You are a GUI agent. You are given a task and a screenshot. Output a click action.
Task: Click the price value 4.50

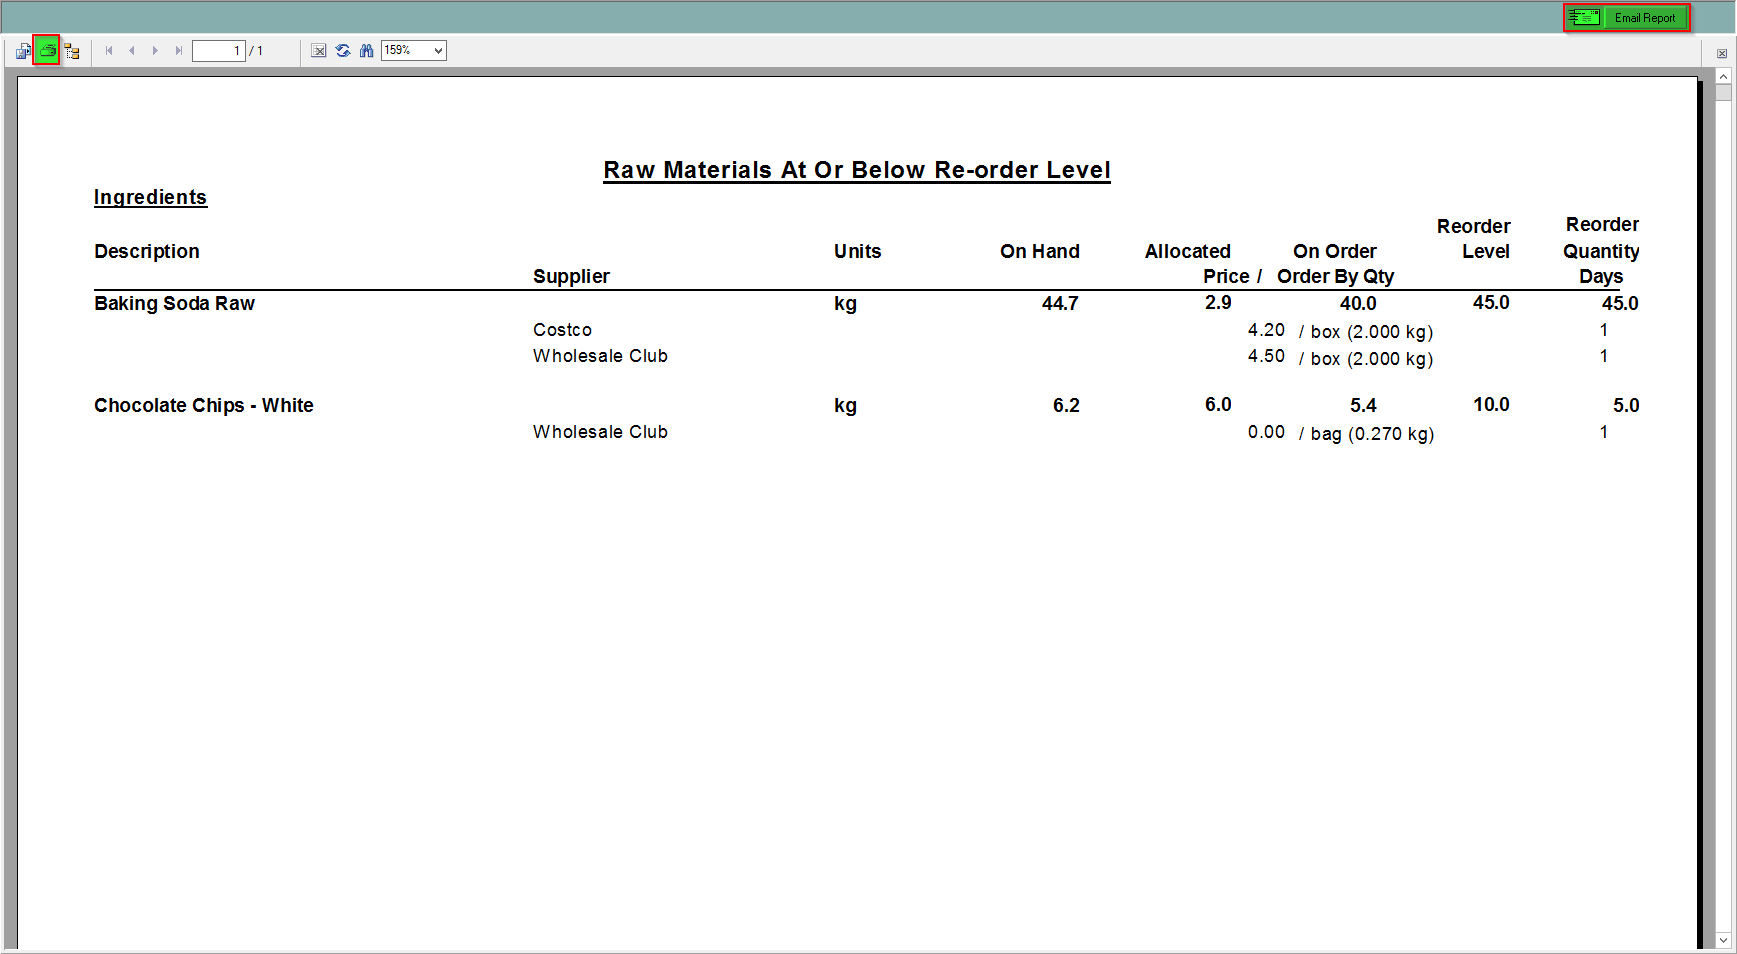point(1266,356)
